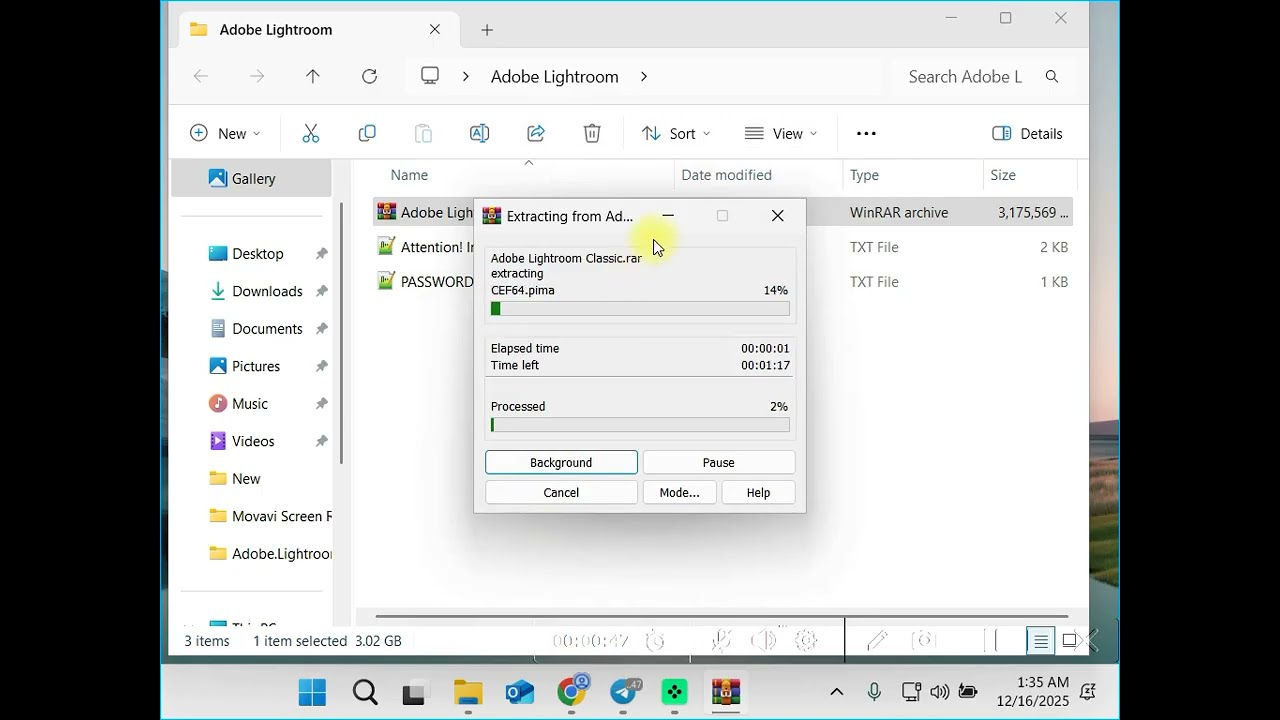The image size is (1280, 720).
Task: Click the Share icon in toolbar
Action: coord(536,133)
